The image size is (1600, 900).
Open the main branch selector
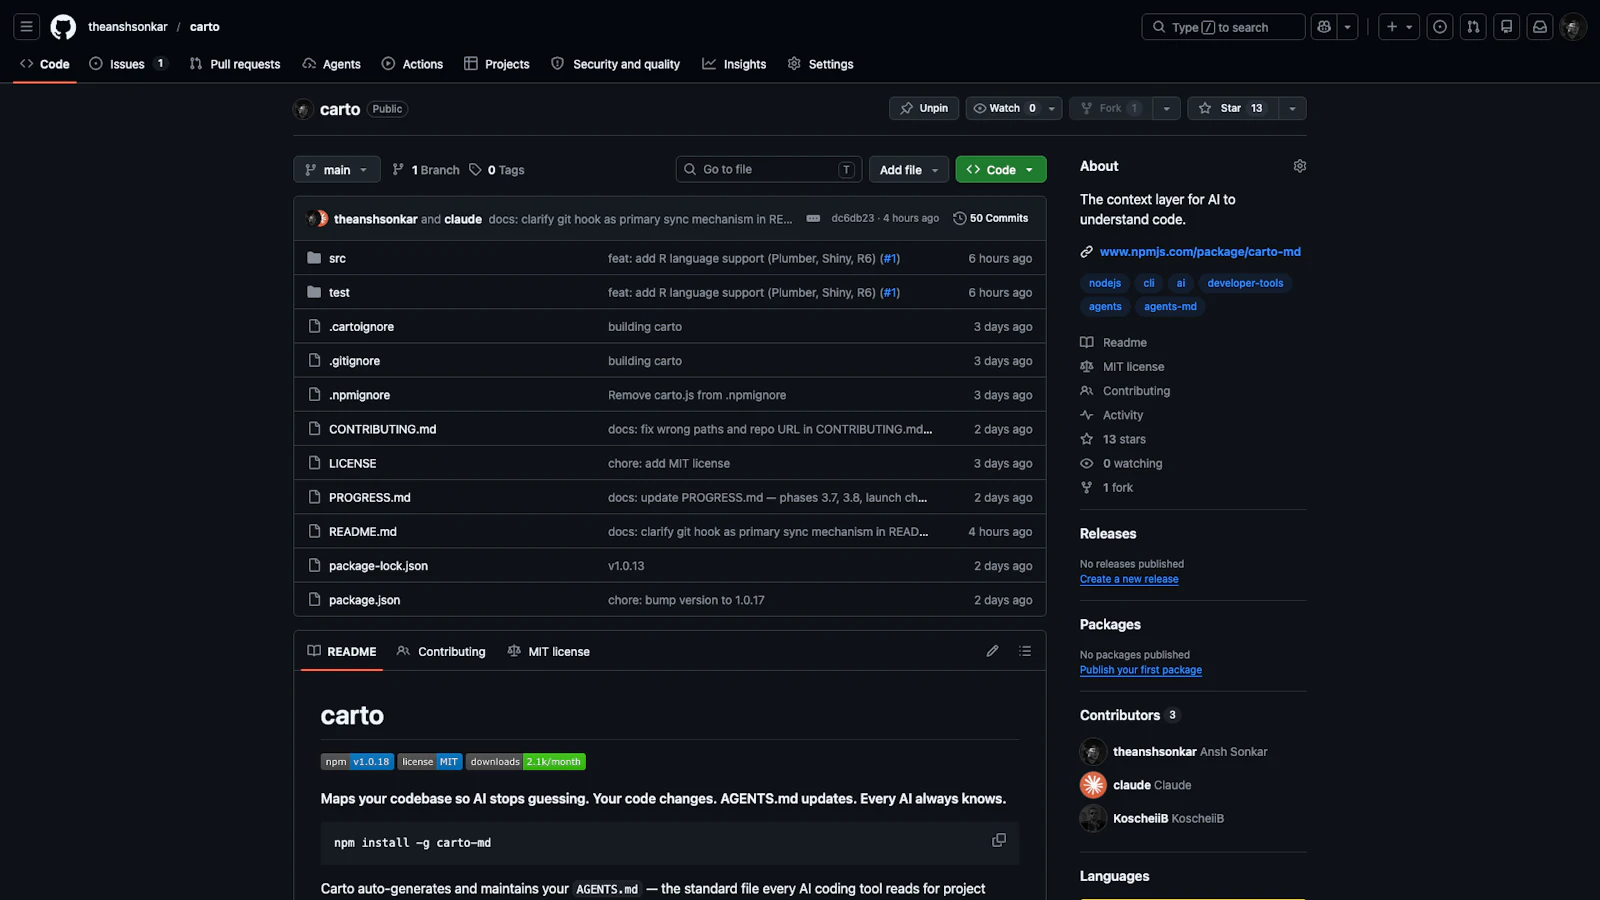pyautogui.click(x=337, y=170)
